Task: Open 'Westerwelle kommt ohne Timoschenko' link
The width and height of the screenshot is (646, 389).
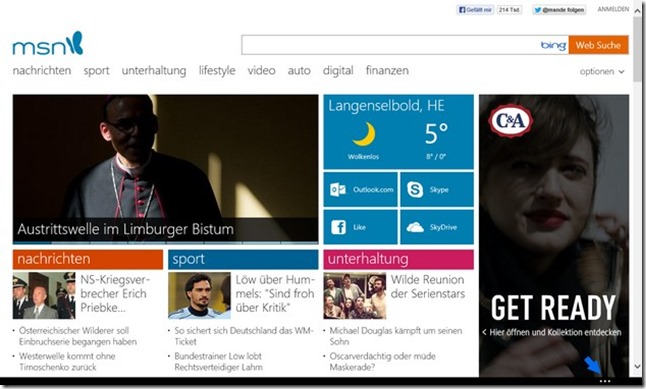Action: 67,361
